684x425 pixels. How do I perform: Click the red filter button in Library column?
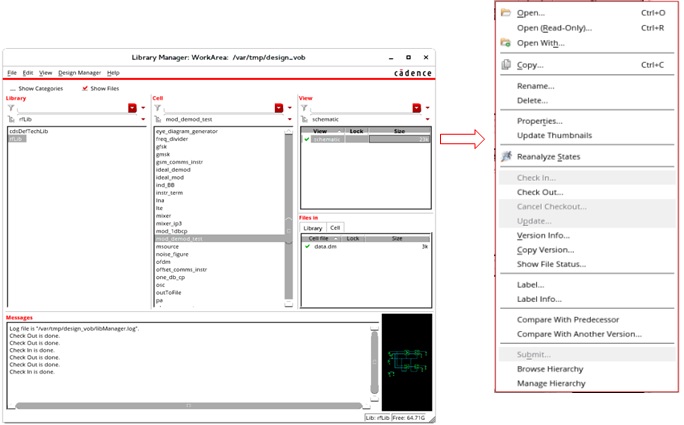click(x=132, y=108)
